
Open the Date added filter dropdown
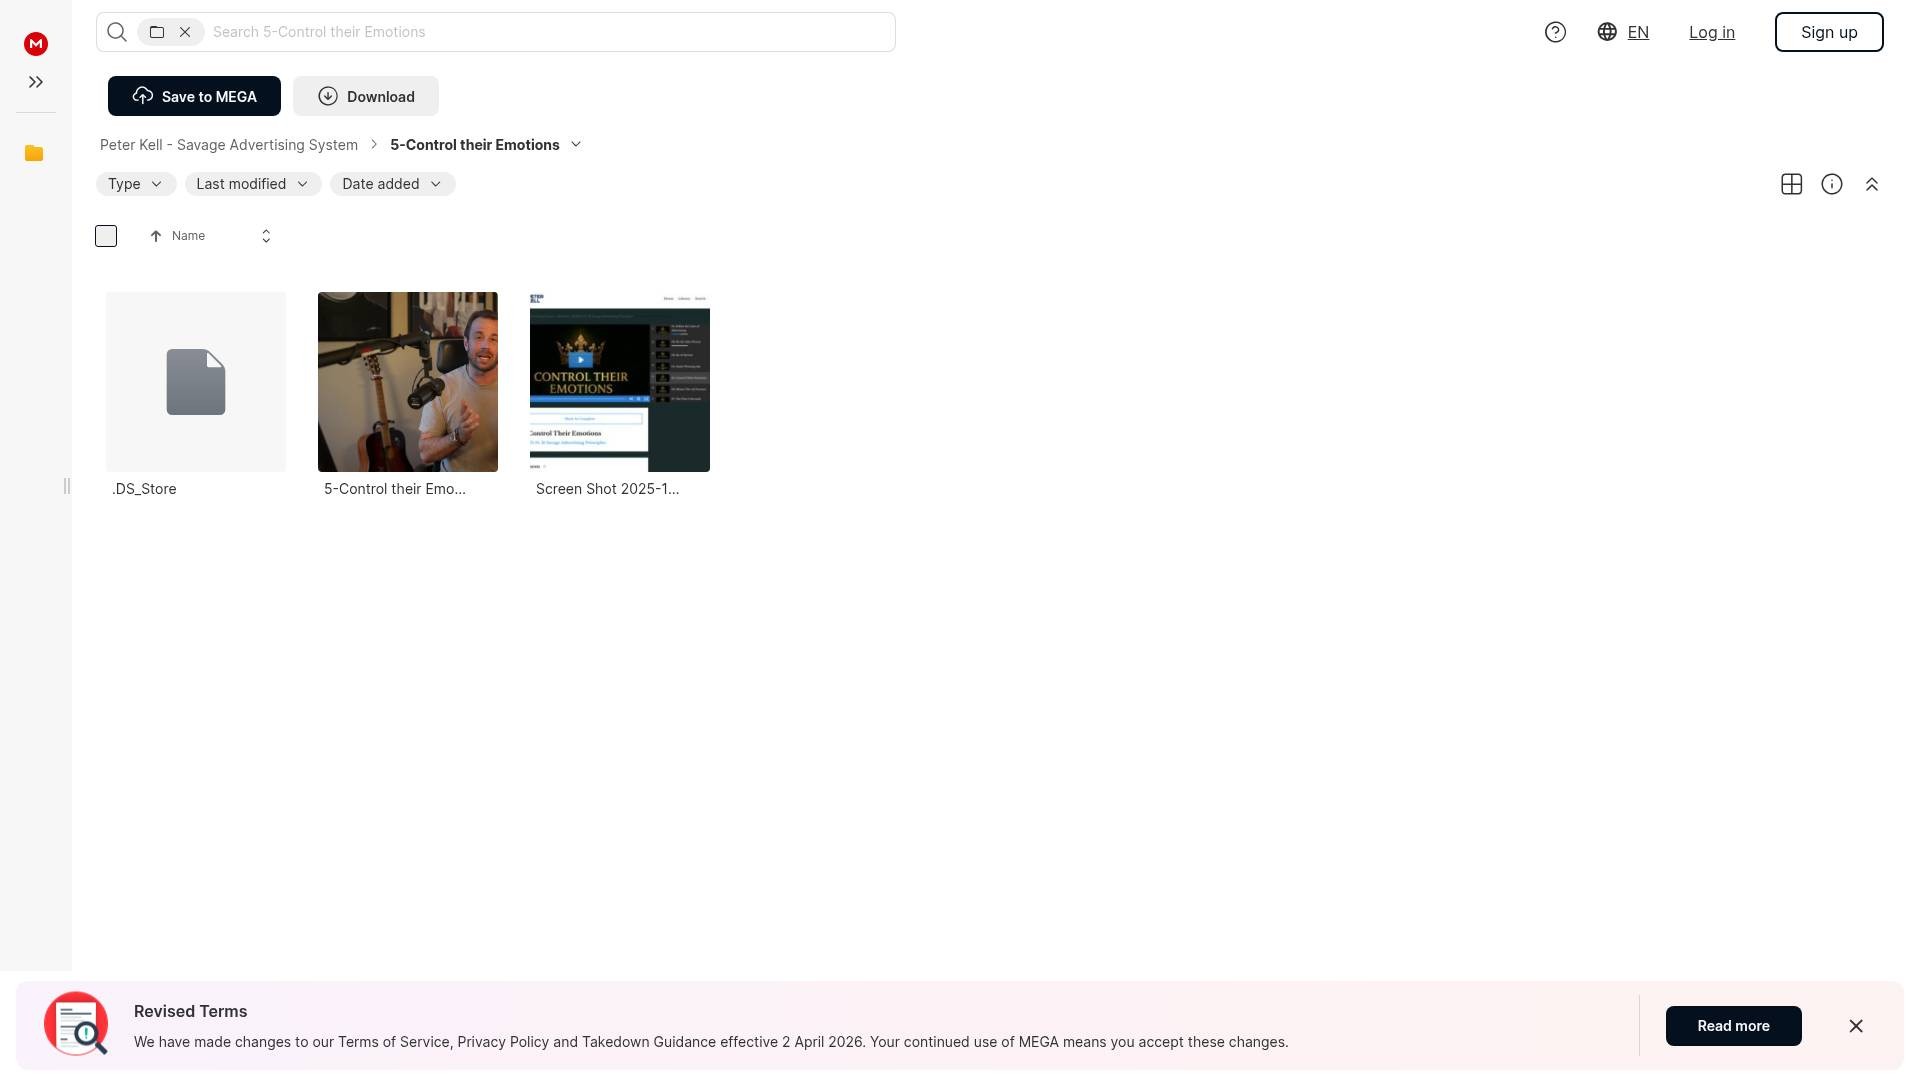pyautogui.click(x=392, y=184)
